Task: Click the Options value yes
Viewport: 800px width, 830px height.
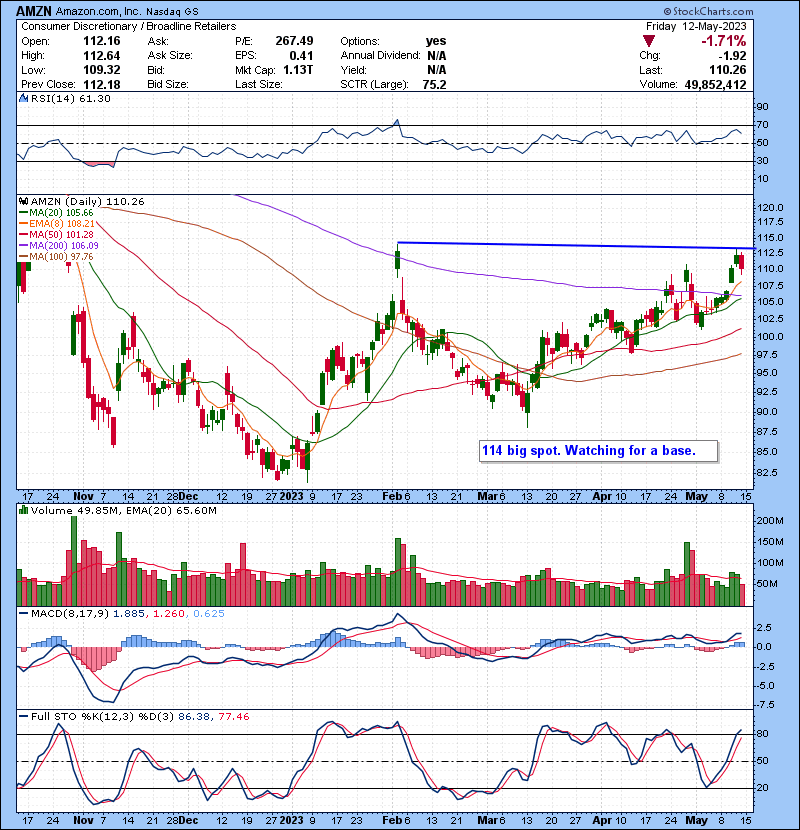Action: (436, 41)
